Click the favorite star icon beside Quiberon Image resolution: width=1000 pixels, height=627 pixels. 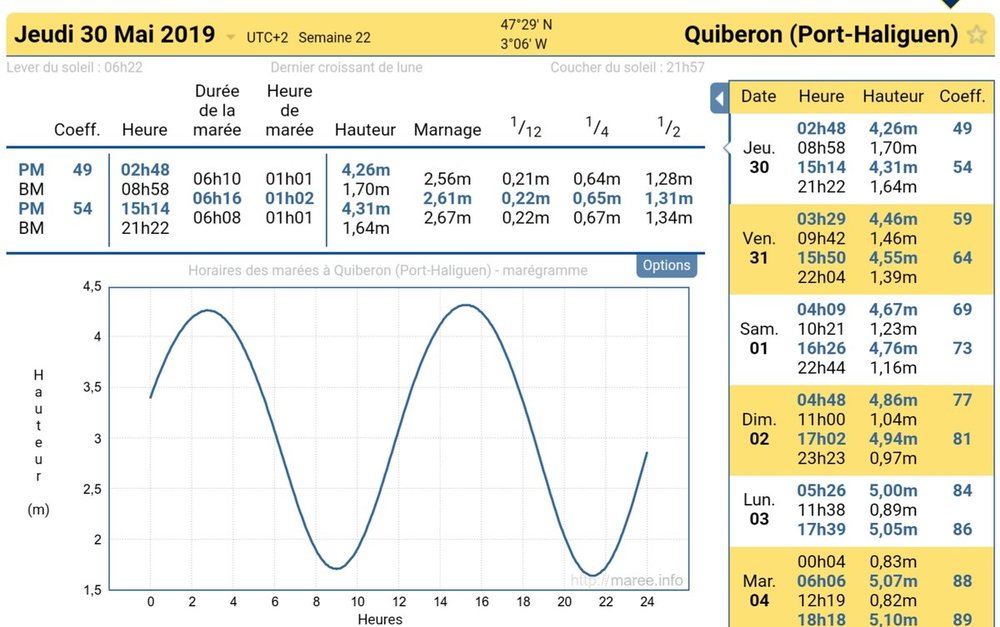coord(976,34)
